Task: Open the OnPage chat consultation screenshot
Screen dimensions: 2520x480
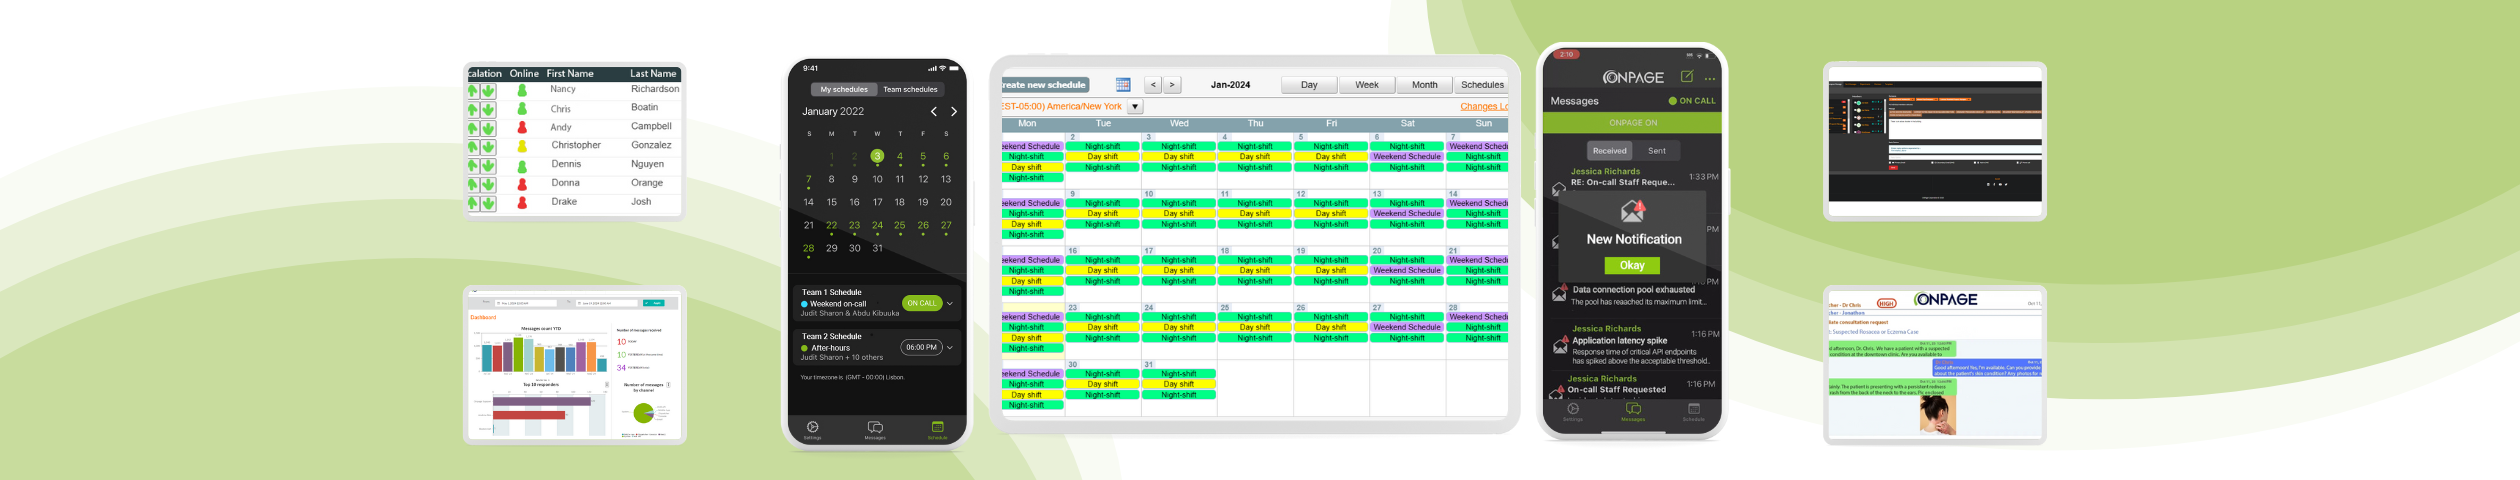Action: (x=1934, y=365)
